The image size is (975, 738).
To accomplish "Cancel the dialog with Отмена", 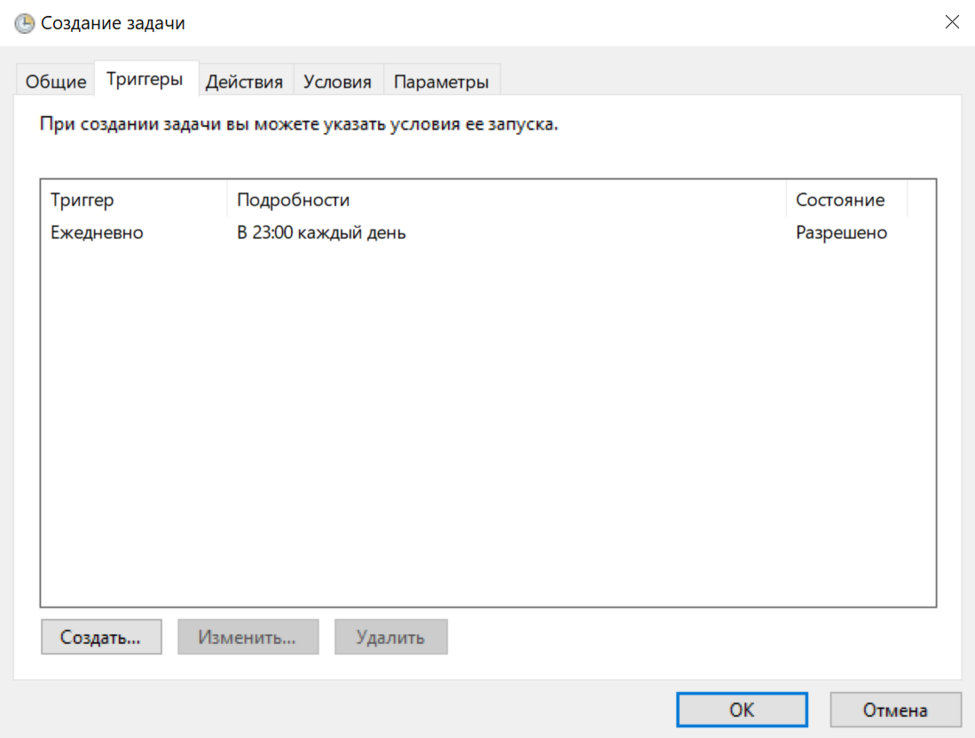I will pos(895,710).
